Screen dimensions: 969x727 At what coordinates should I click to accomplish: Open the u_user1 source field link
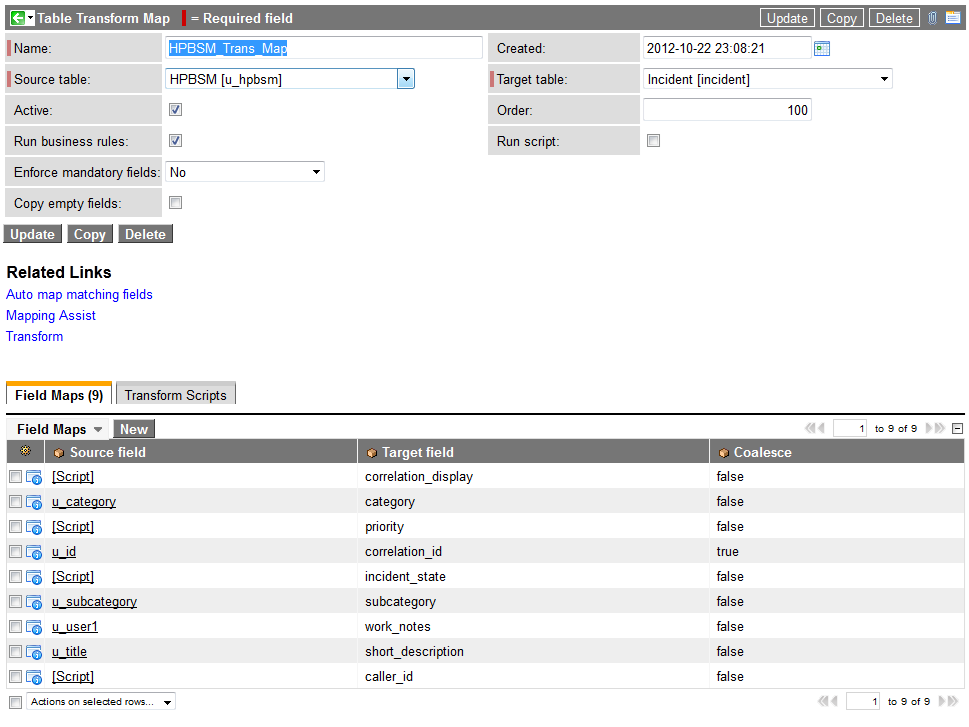tap(75, 627)
